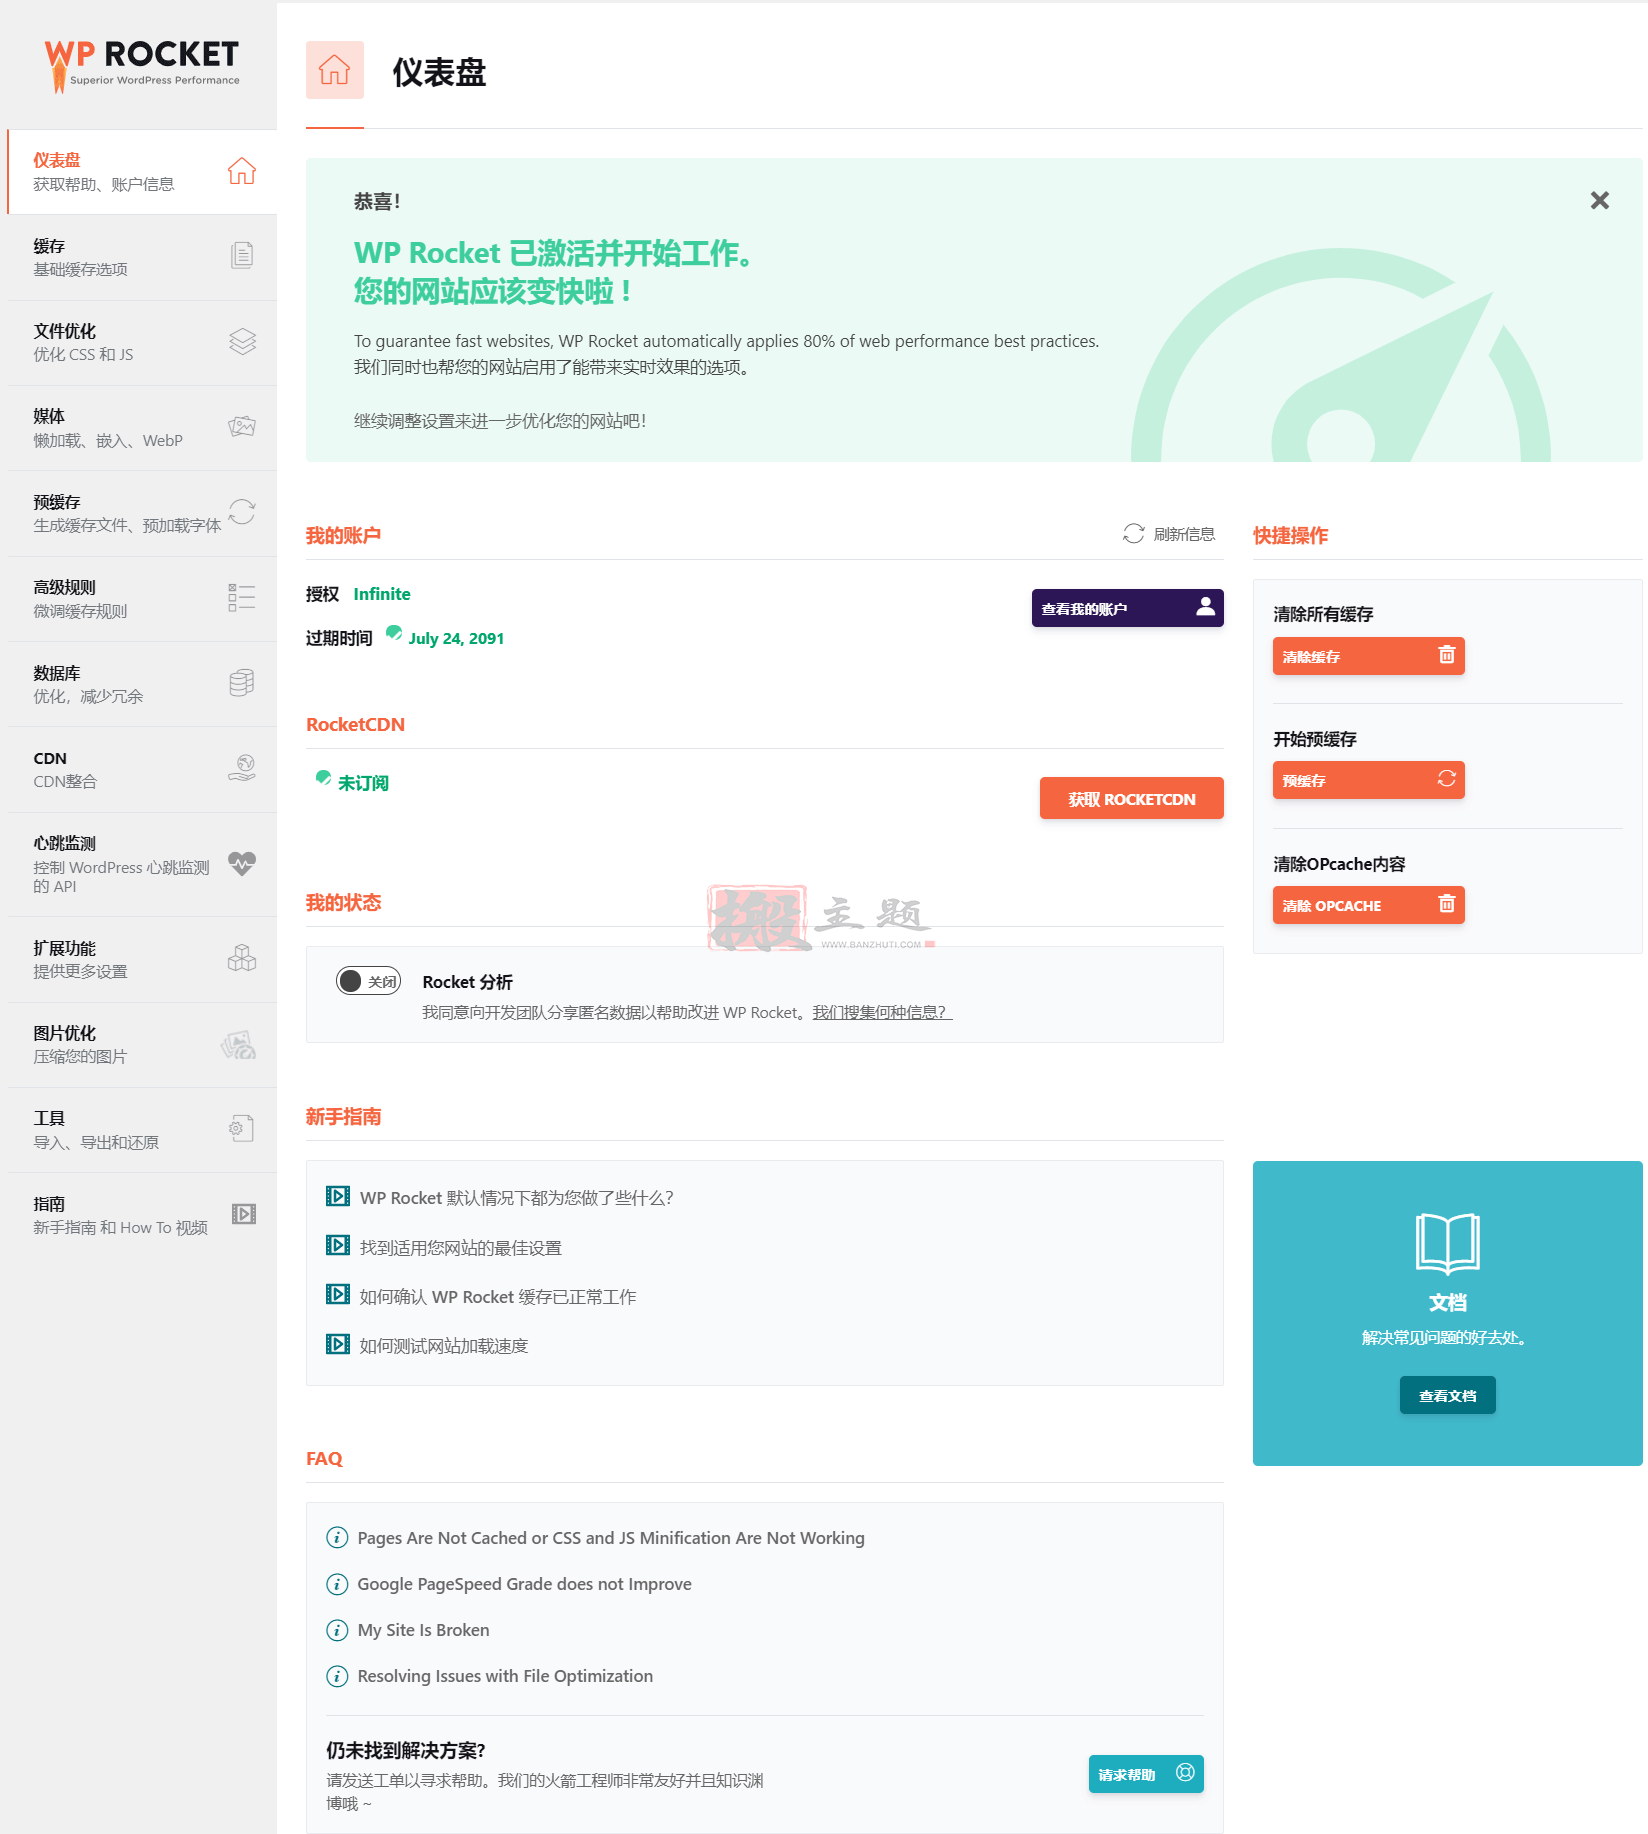
Task: Open 我们搜集何种信息？ link
Action: pyautogui.click(x=882, y=1012)
